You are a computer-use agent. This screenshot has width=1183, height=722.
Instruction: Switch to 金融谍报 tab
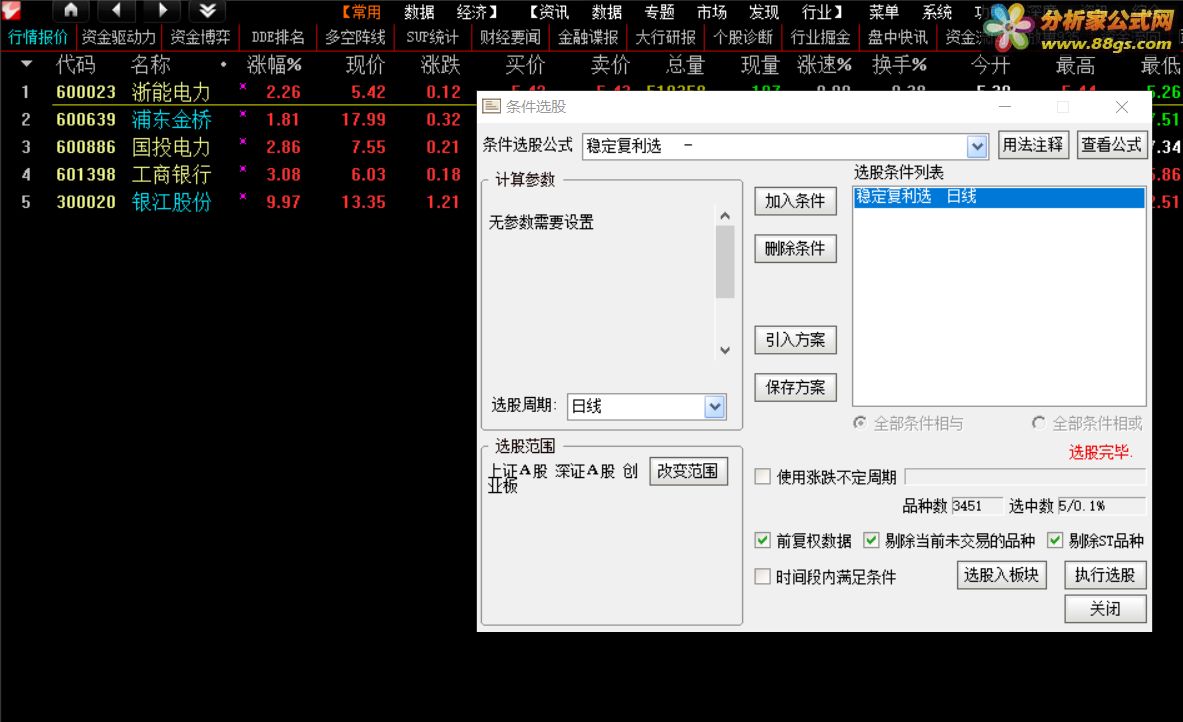click(x=588, y=37)
